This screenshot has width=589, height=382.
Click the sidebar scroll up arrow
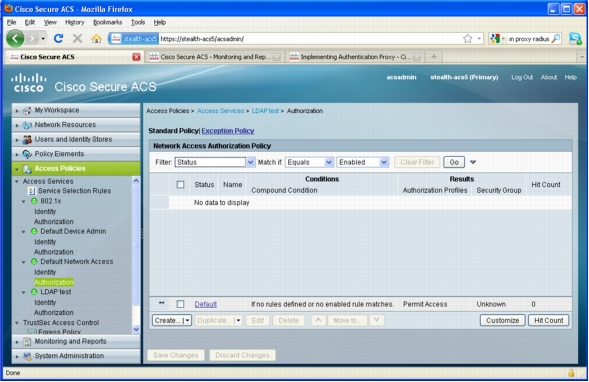(136, 181)
